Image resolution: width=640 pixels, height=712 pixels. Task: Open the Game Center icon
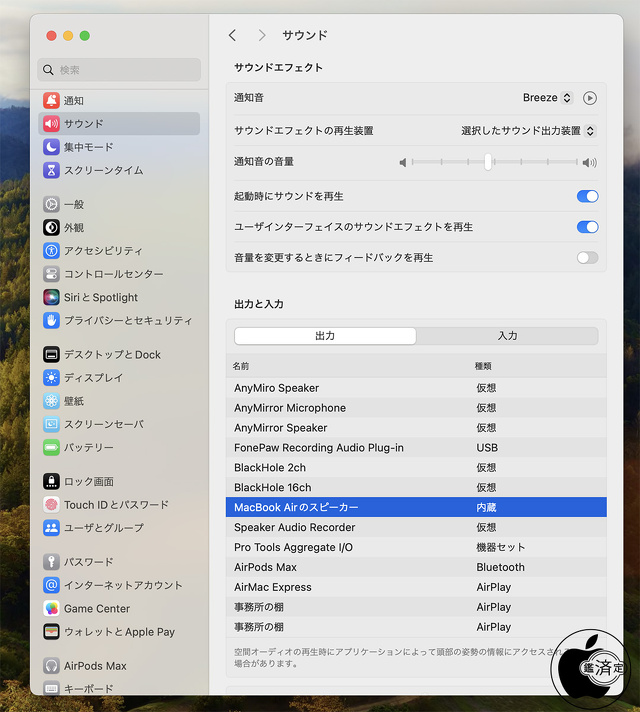[51, 608]
